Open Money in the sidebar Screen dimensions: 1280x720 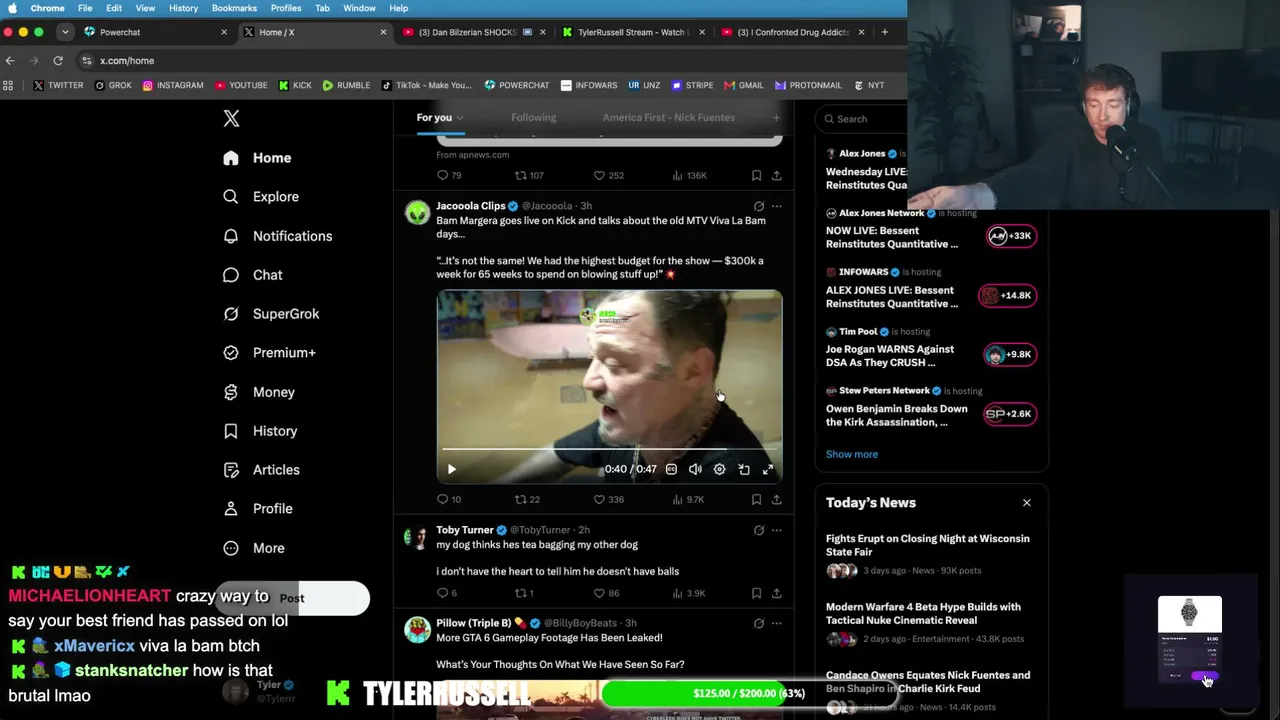[258, 392]
